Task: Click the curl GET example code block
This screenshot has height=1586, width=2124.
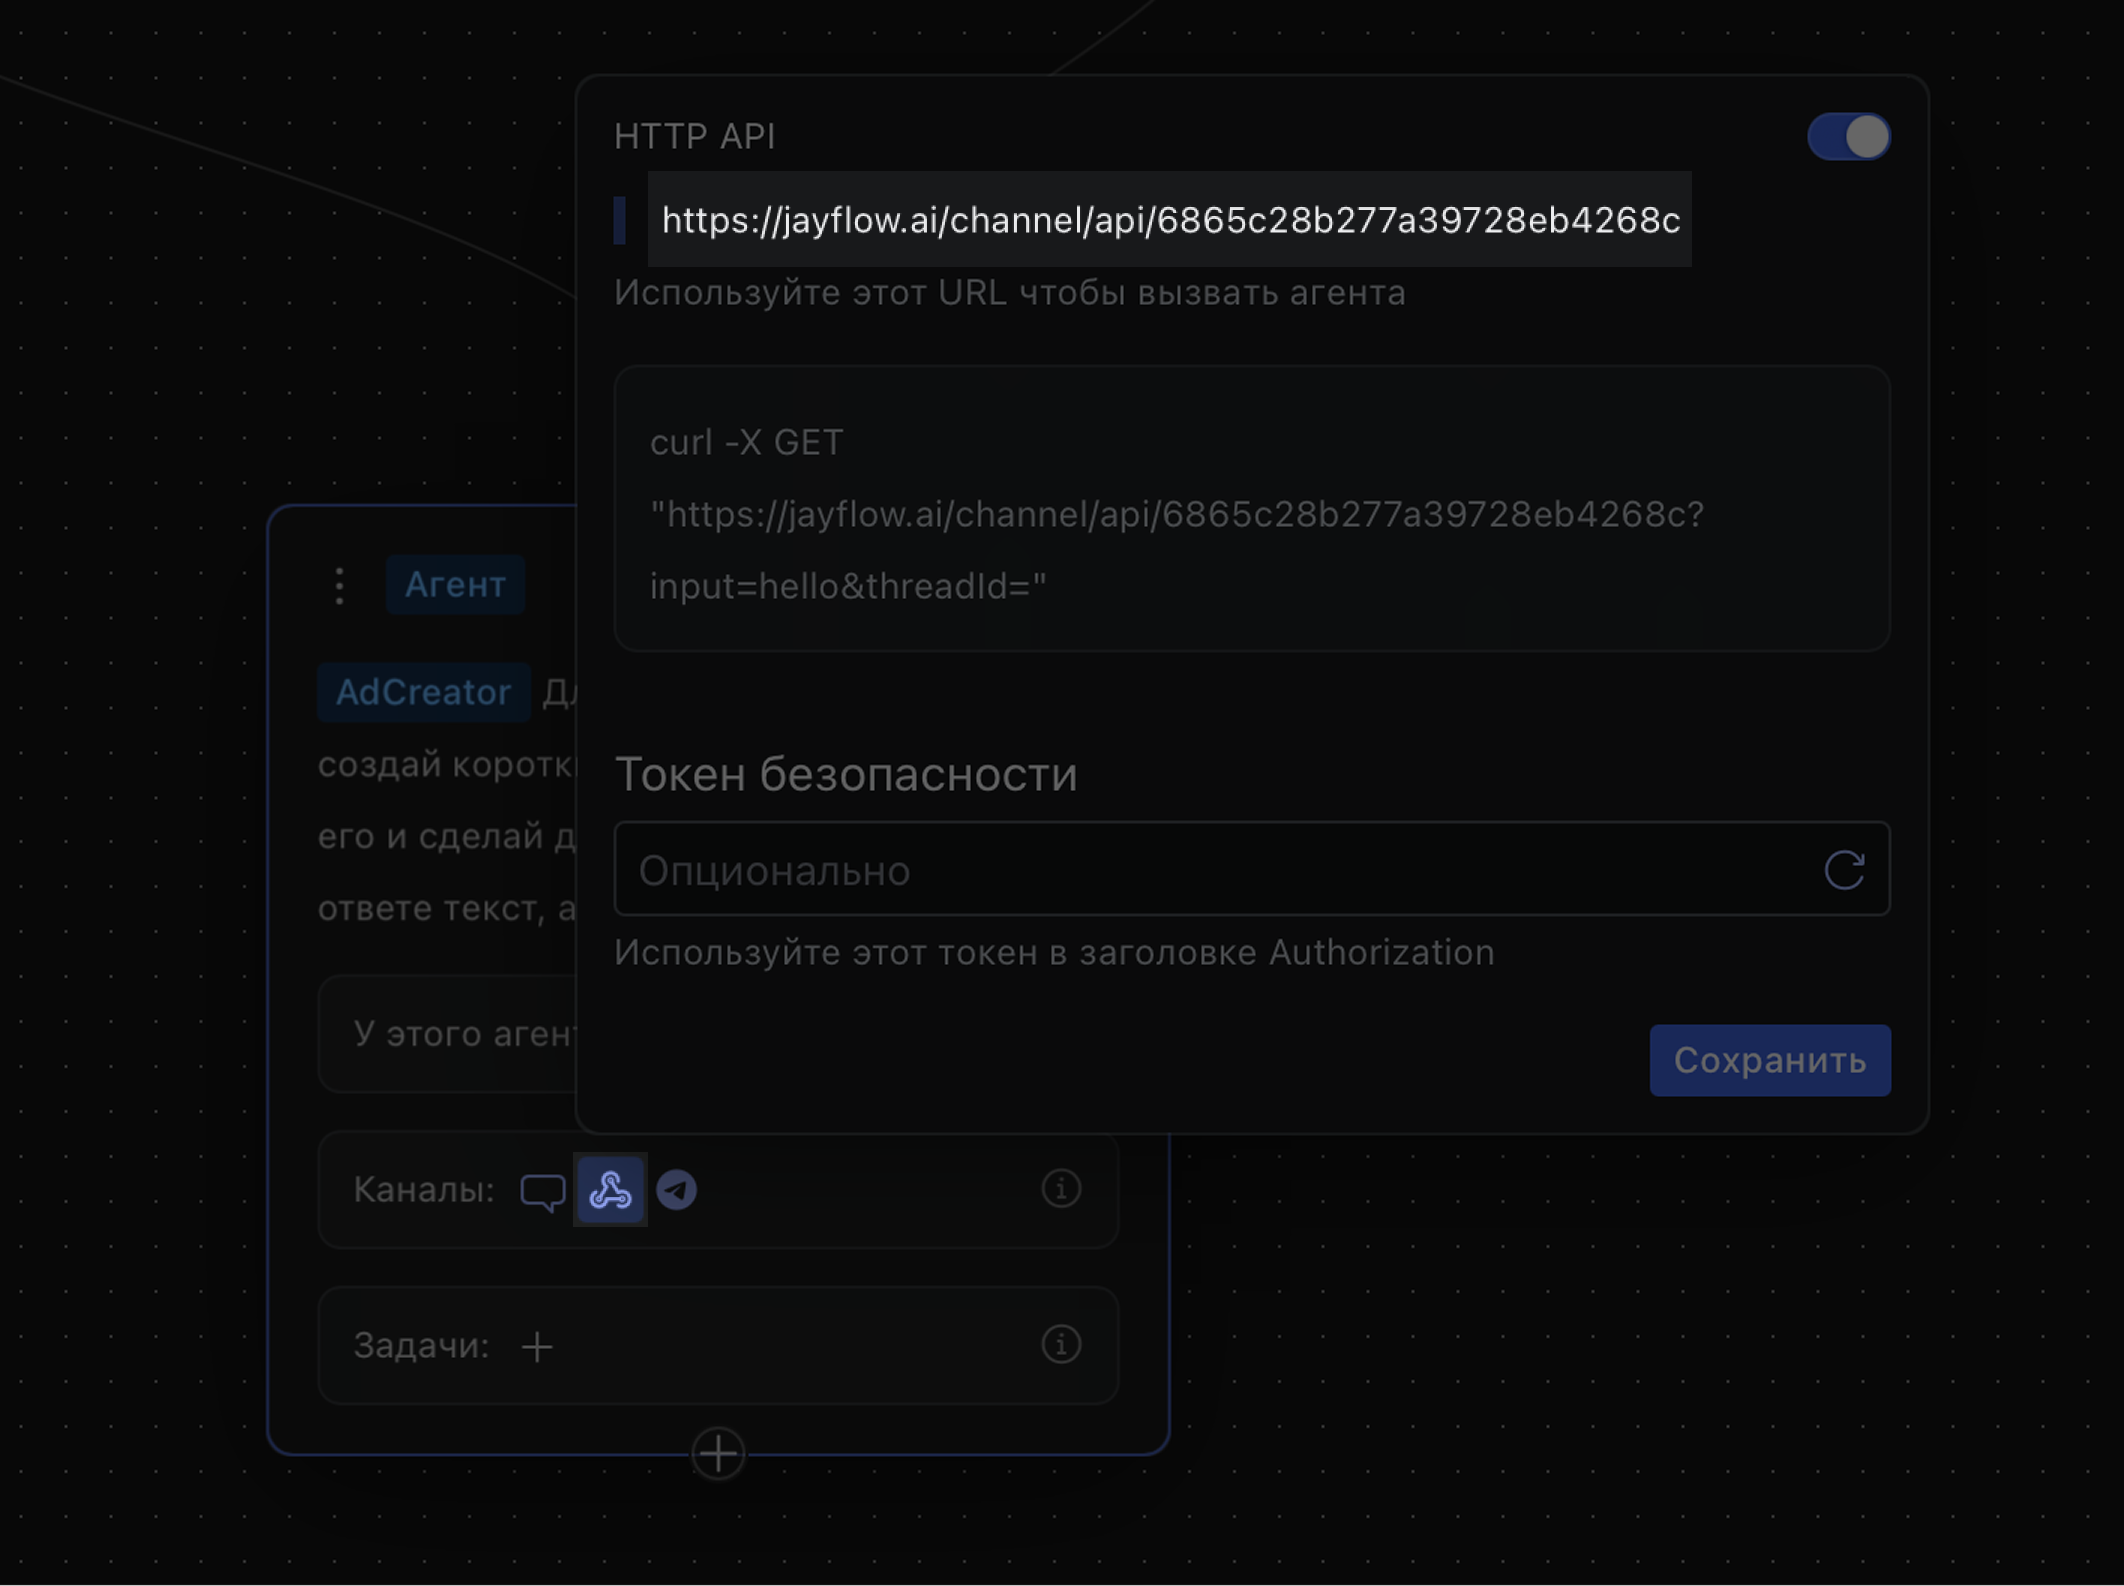Action: click(1251, 510)
